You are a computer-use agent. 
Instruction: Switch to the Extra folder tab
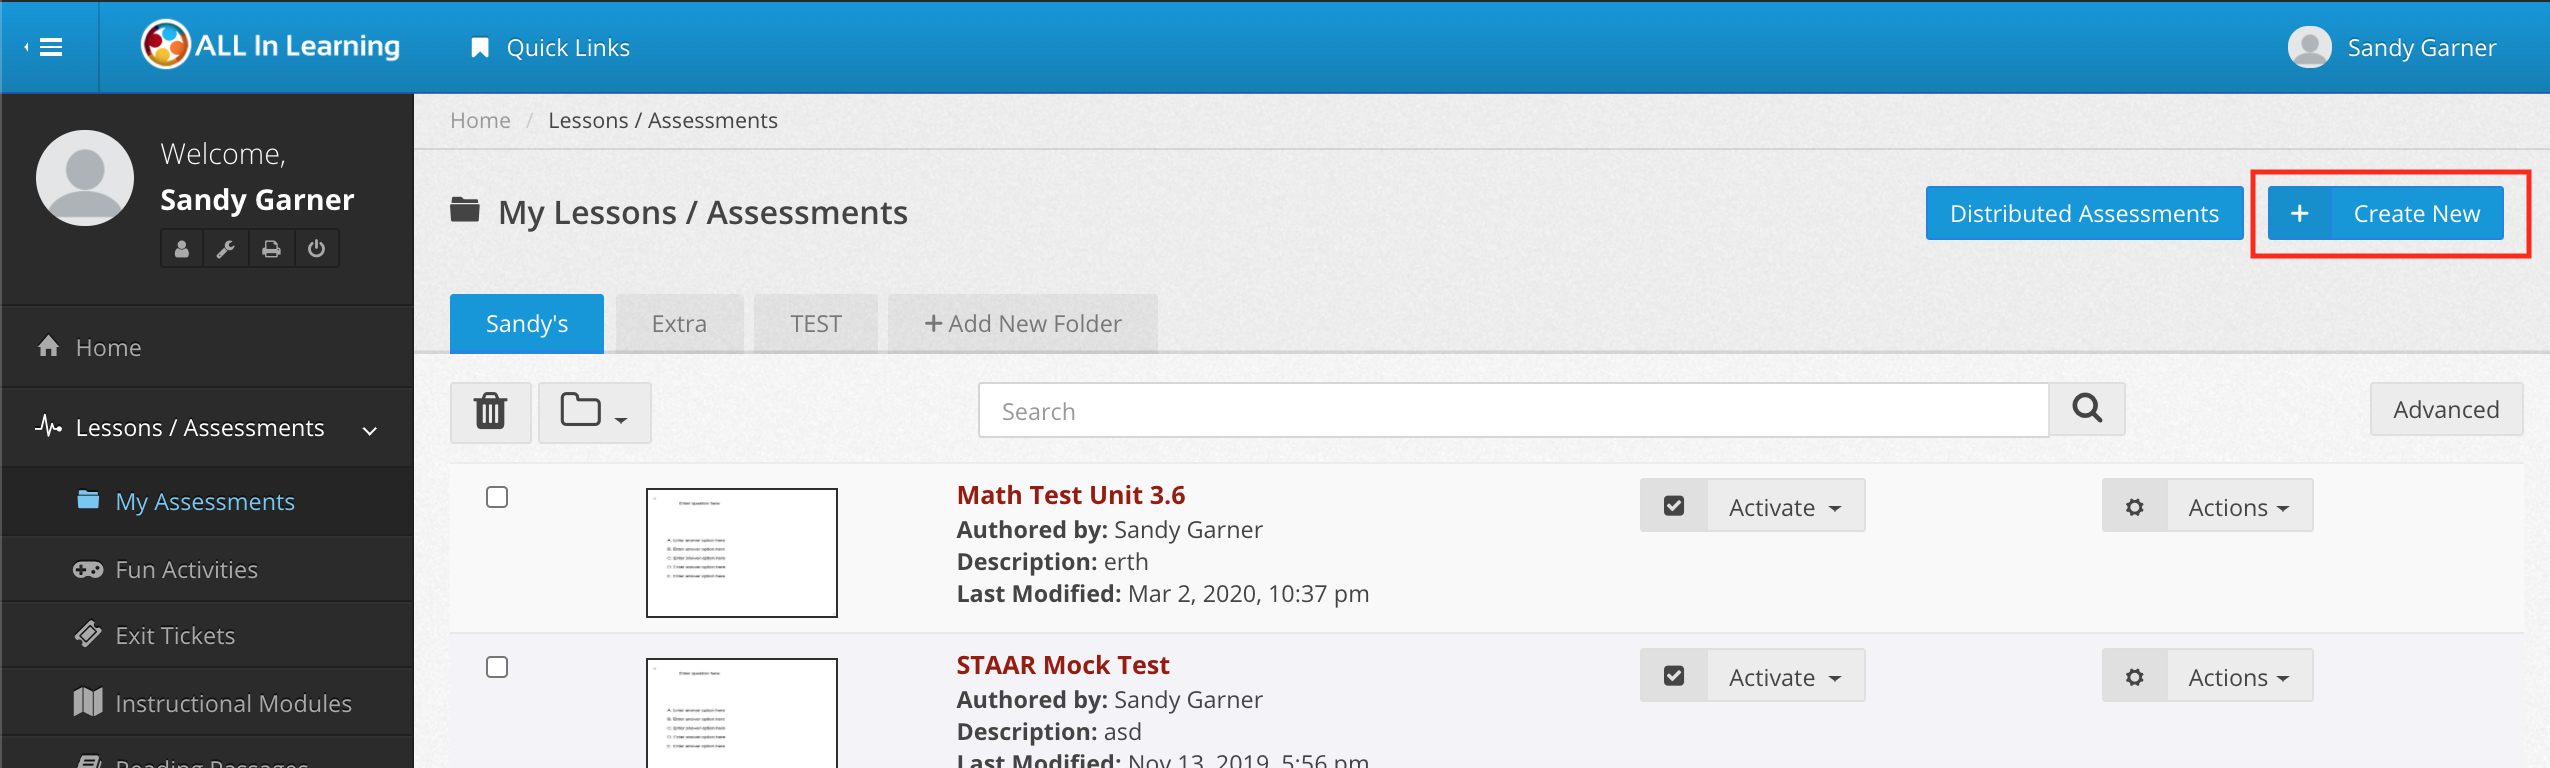click(679, 324)
